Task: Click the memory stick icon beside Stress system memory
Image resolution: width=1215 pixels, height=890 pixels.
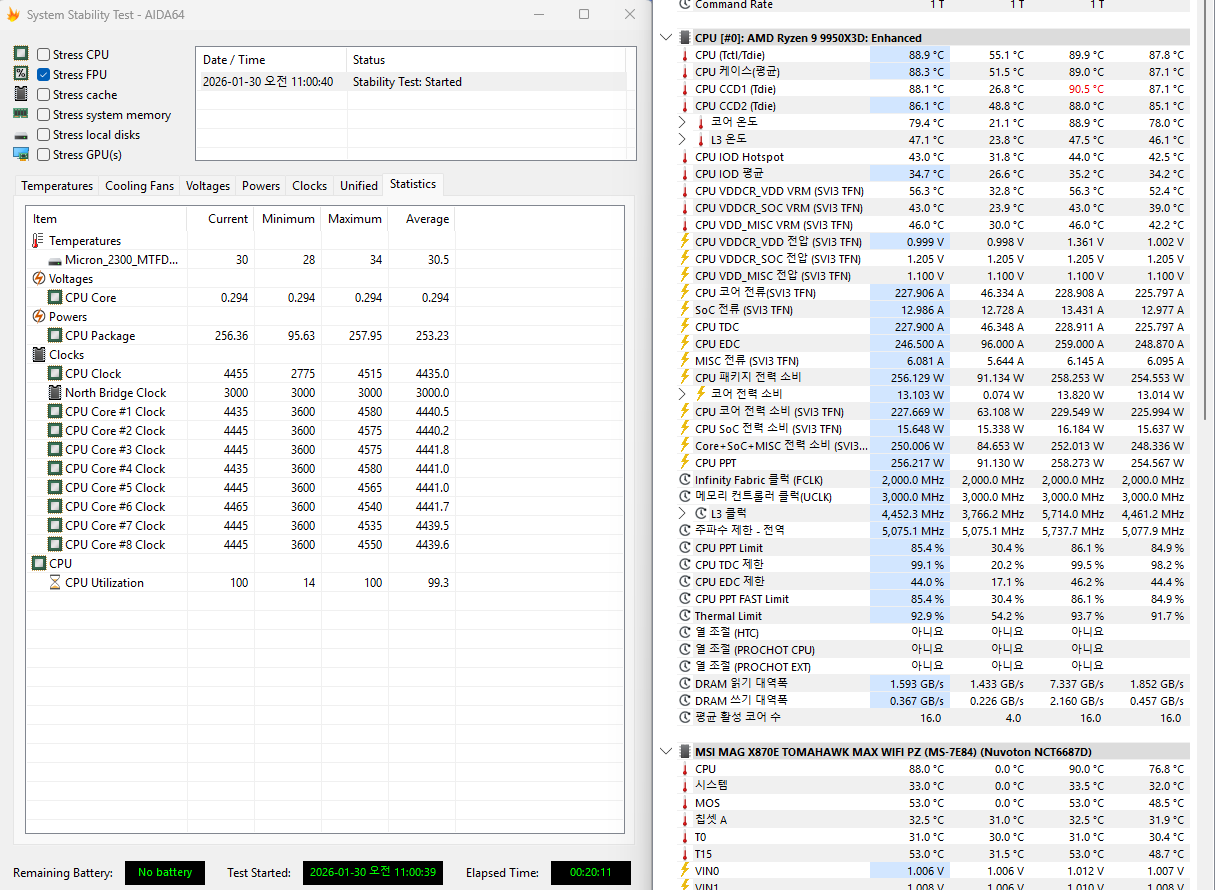Action: pos(21,114)
